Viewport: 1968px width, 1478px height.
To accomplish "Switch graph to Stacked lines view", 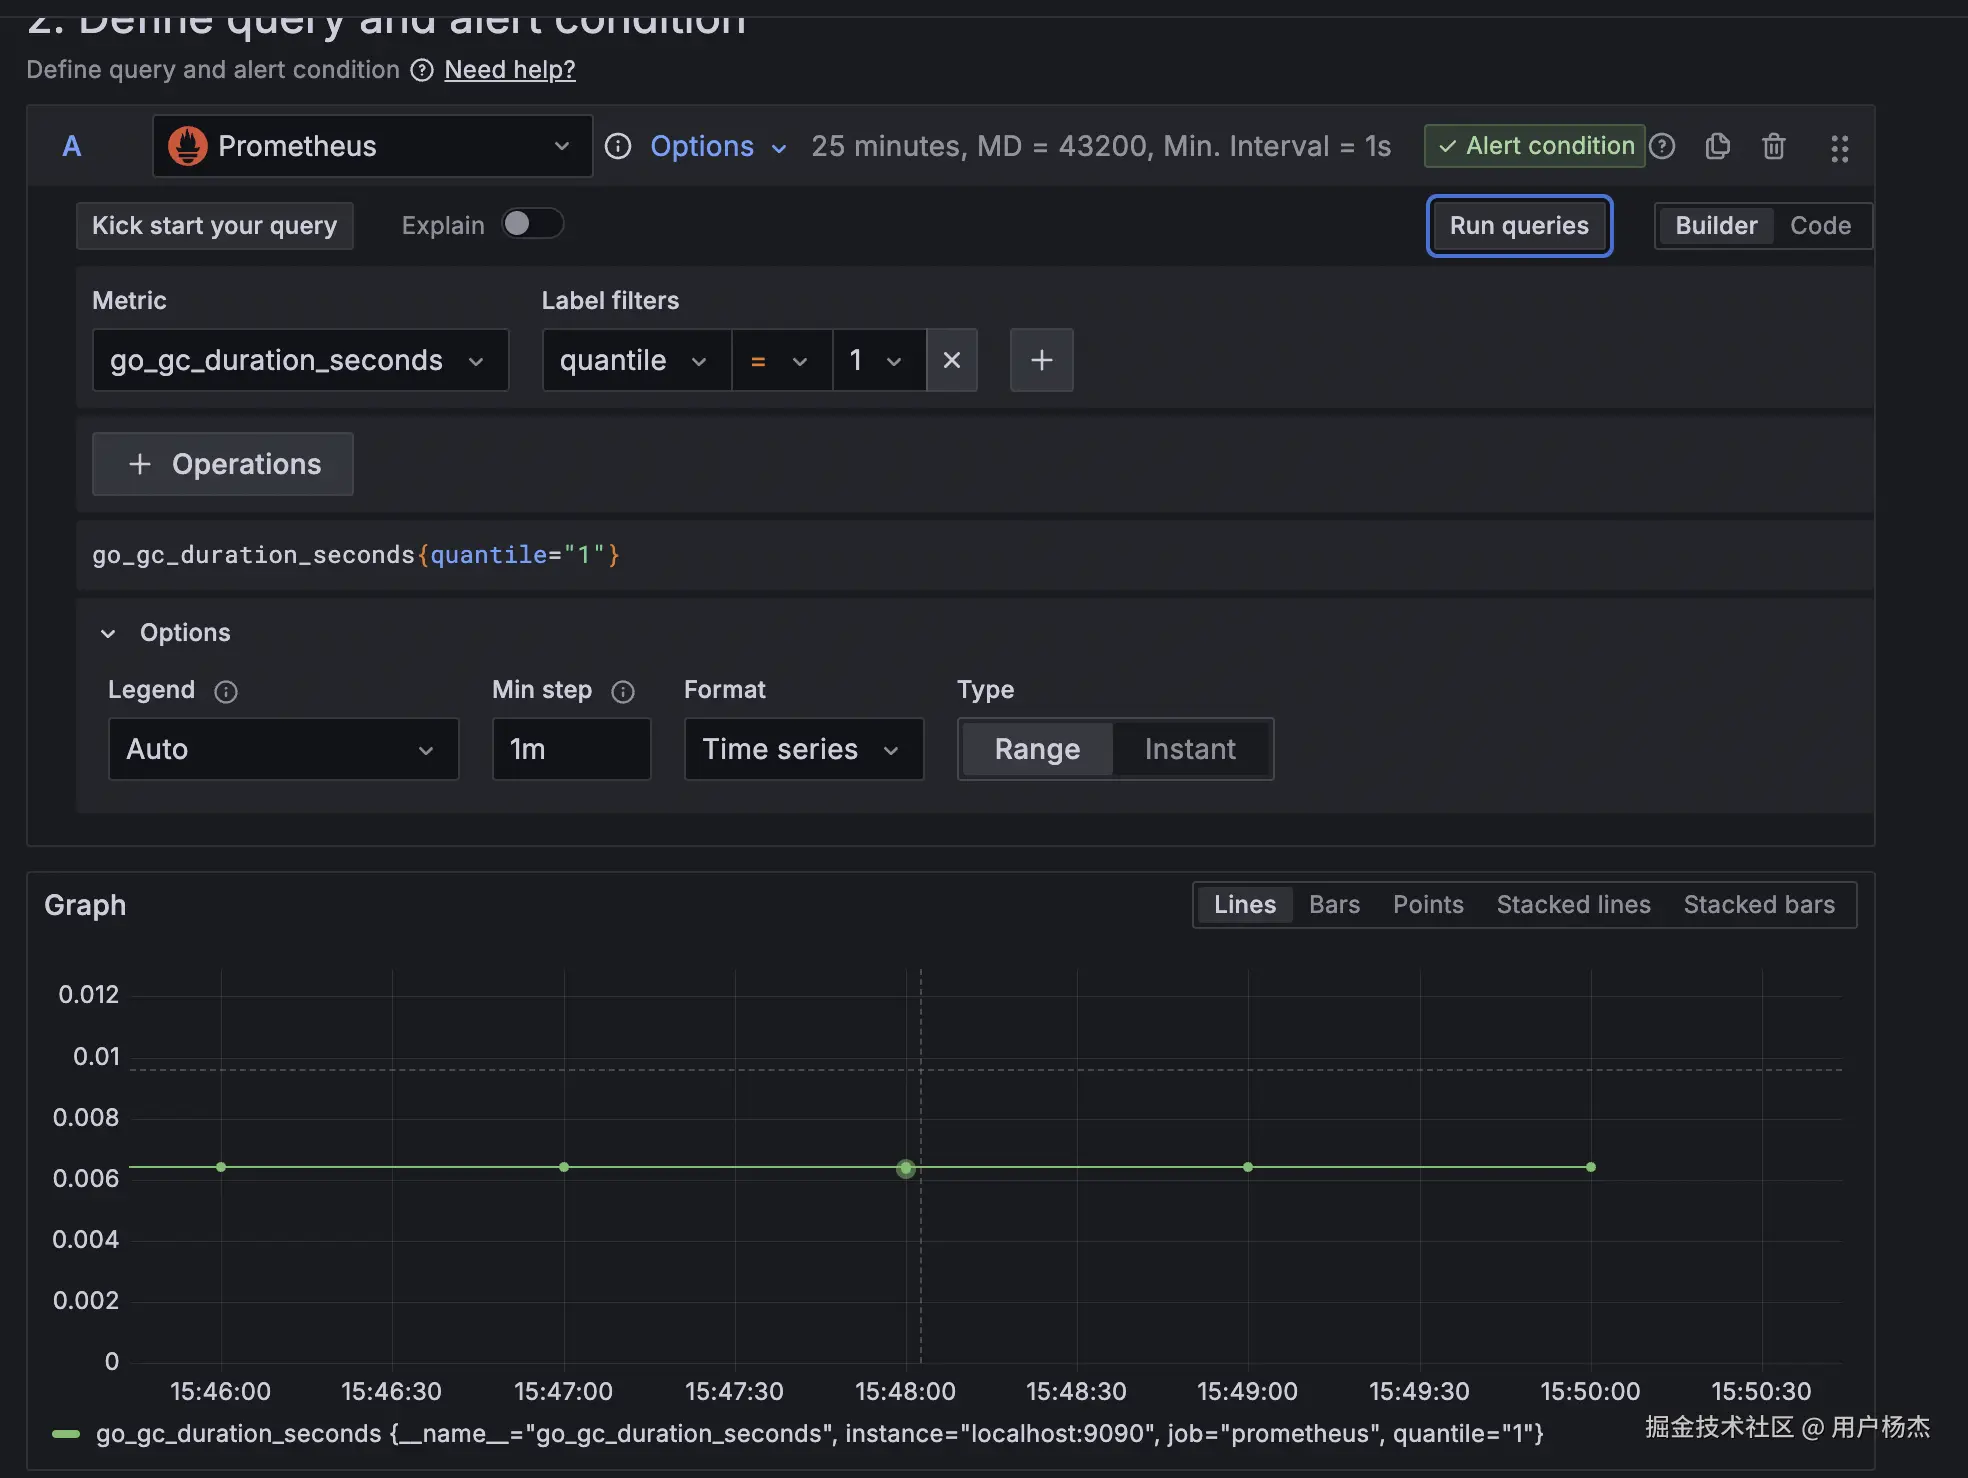I will [1573, 905].
